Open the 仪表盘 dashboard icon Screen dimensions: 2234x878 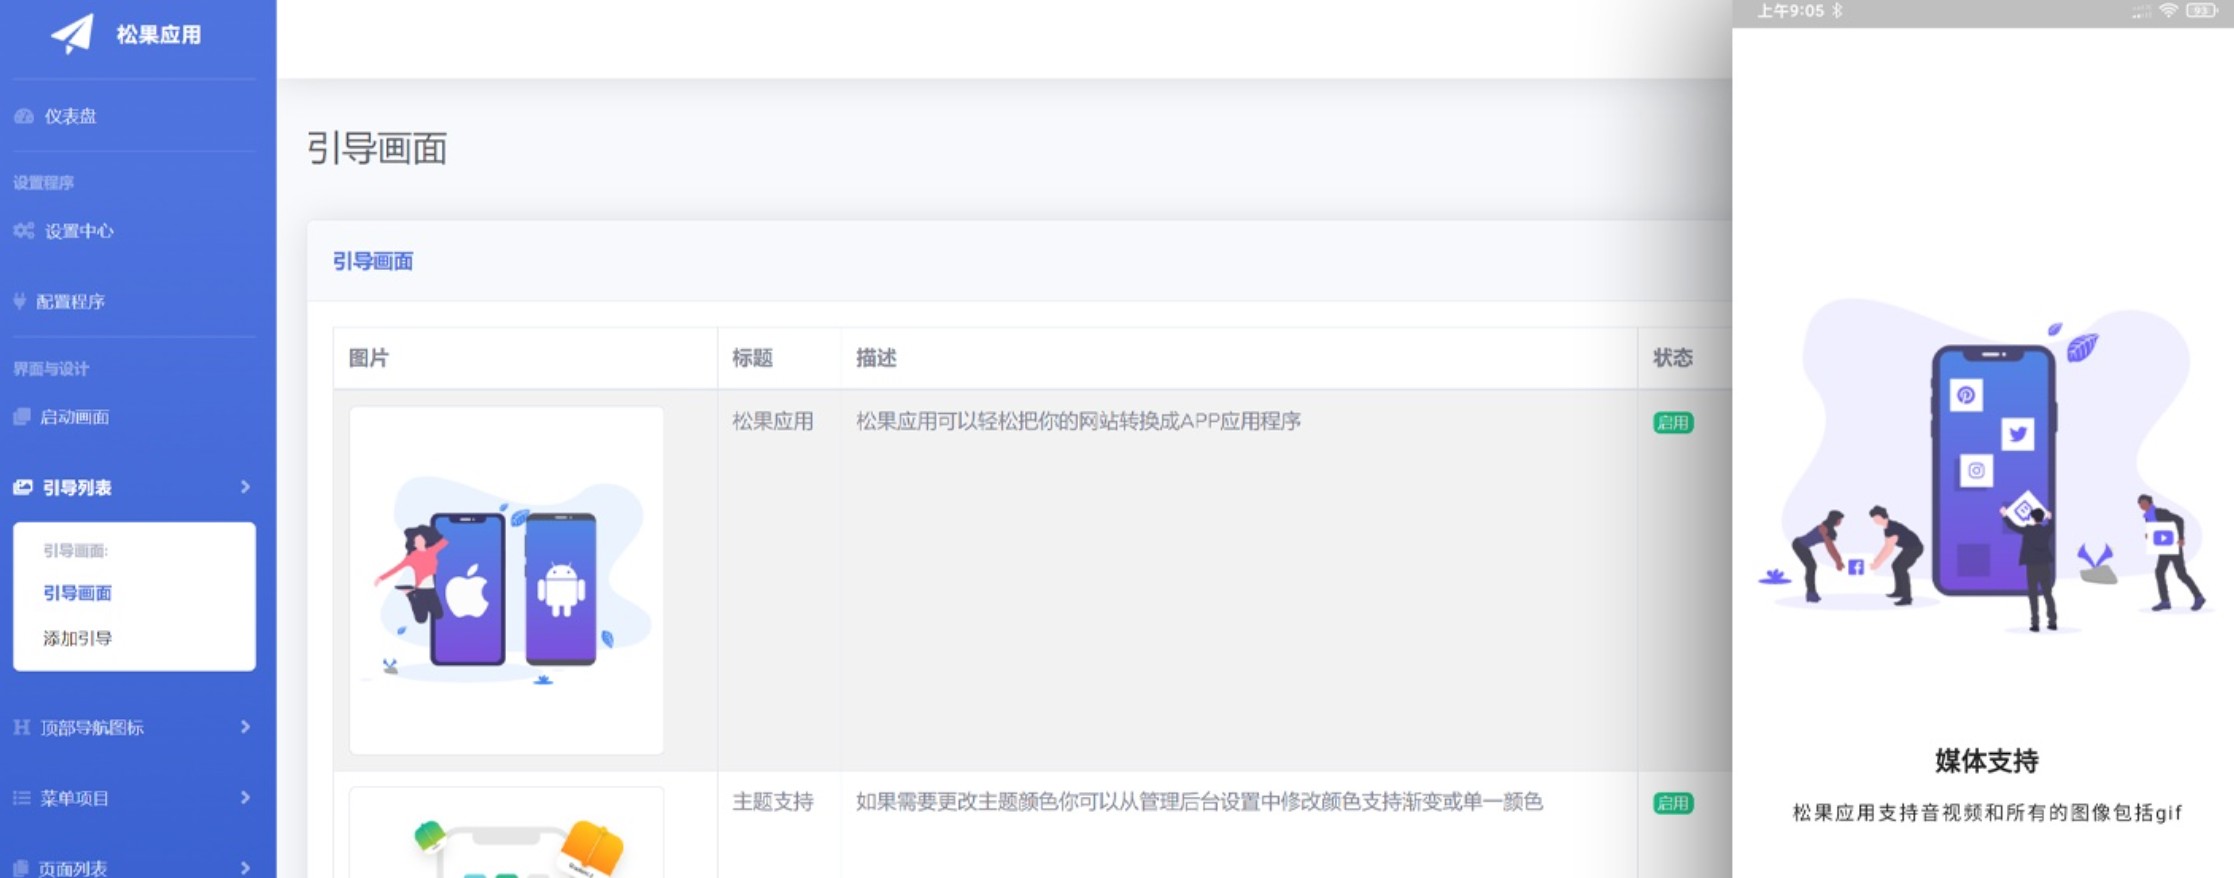coord(24,116)
